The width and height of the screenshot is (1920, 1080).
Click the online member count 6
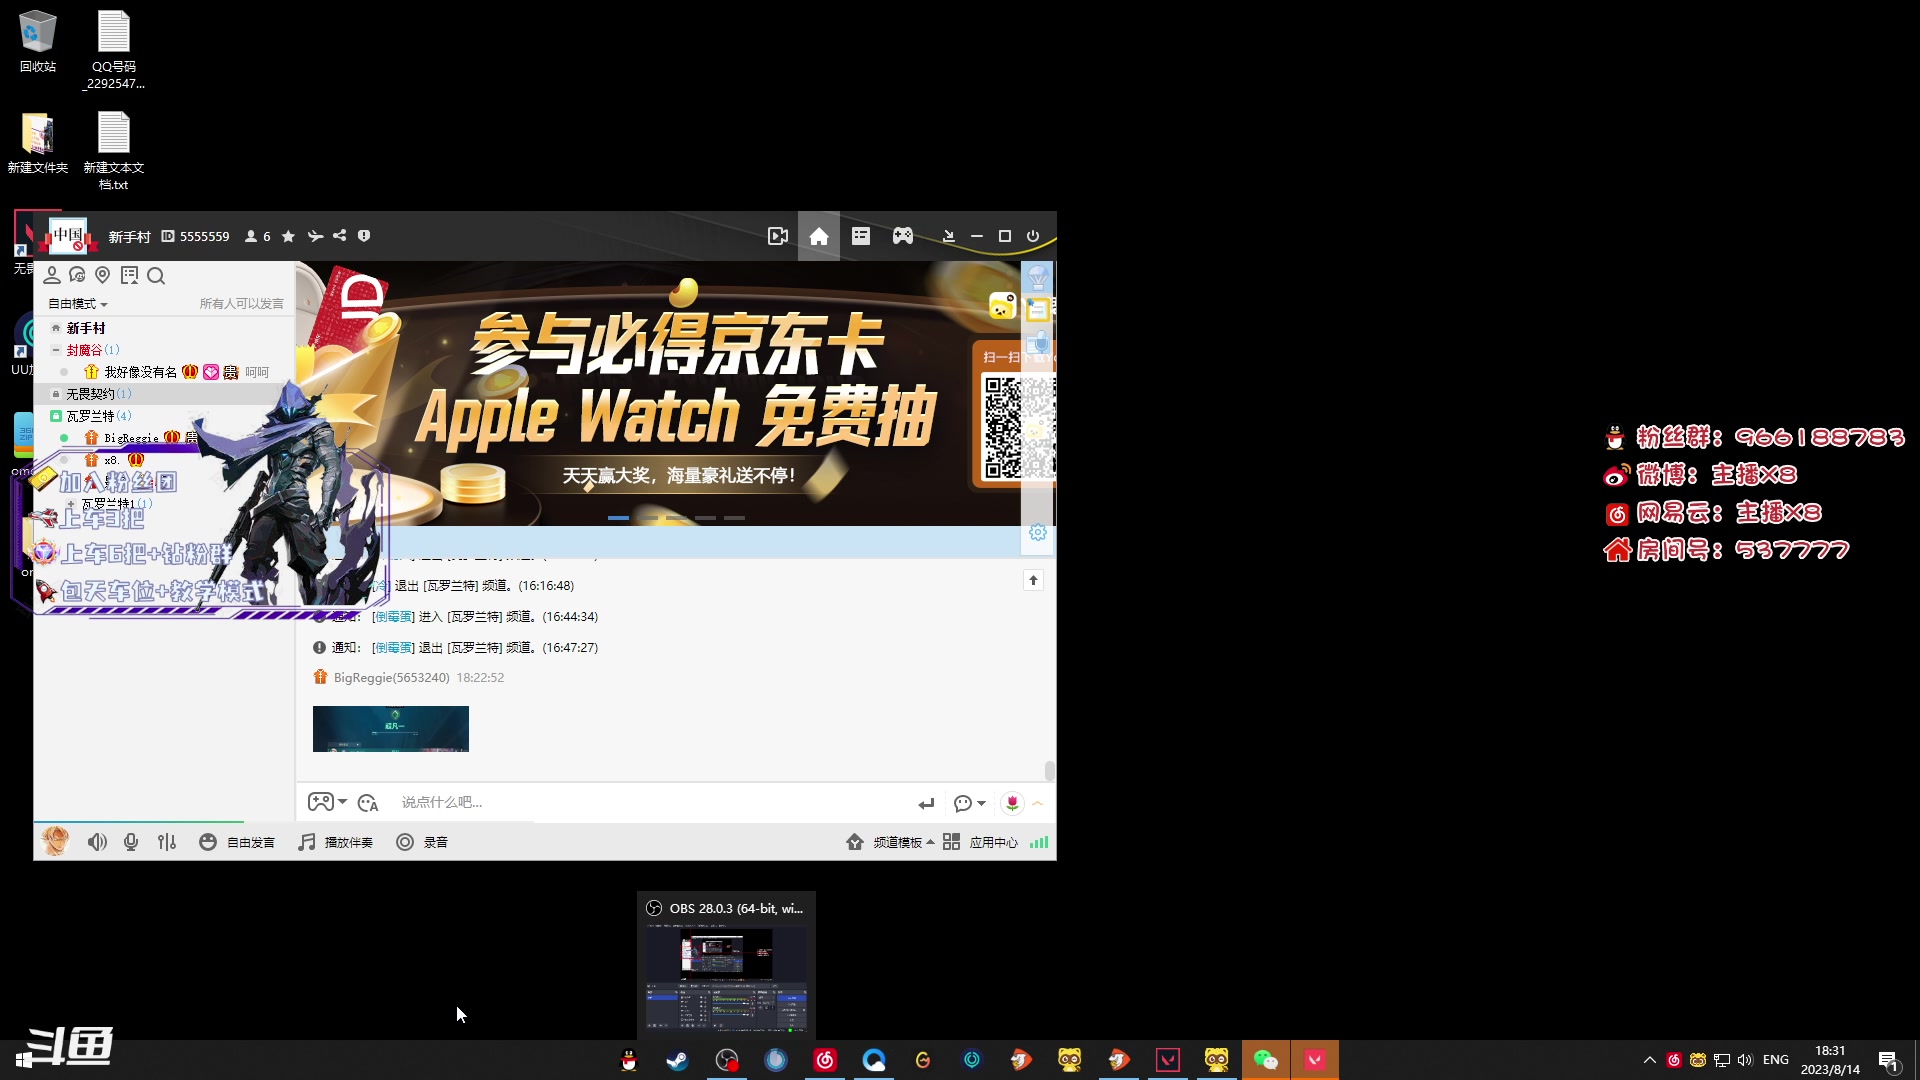258,236
